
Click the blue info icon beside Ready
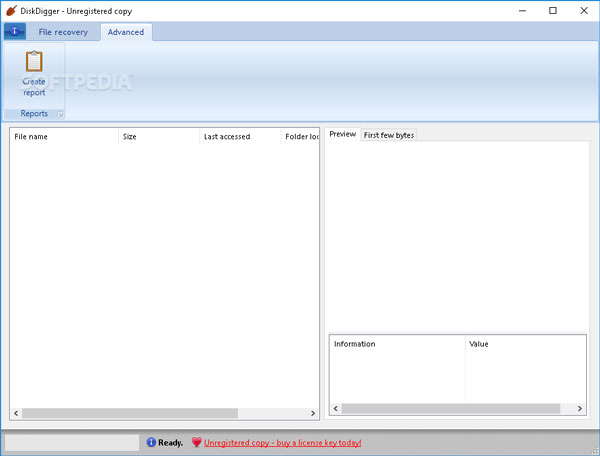click(x=151, y=442)
